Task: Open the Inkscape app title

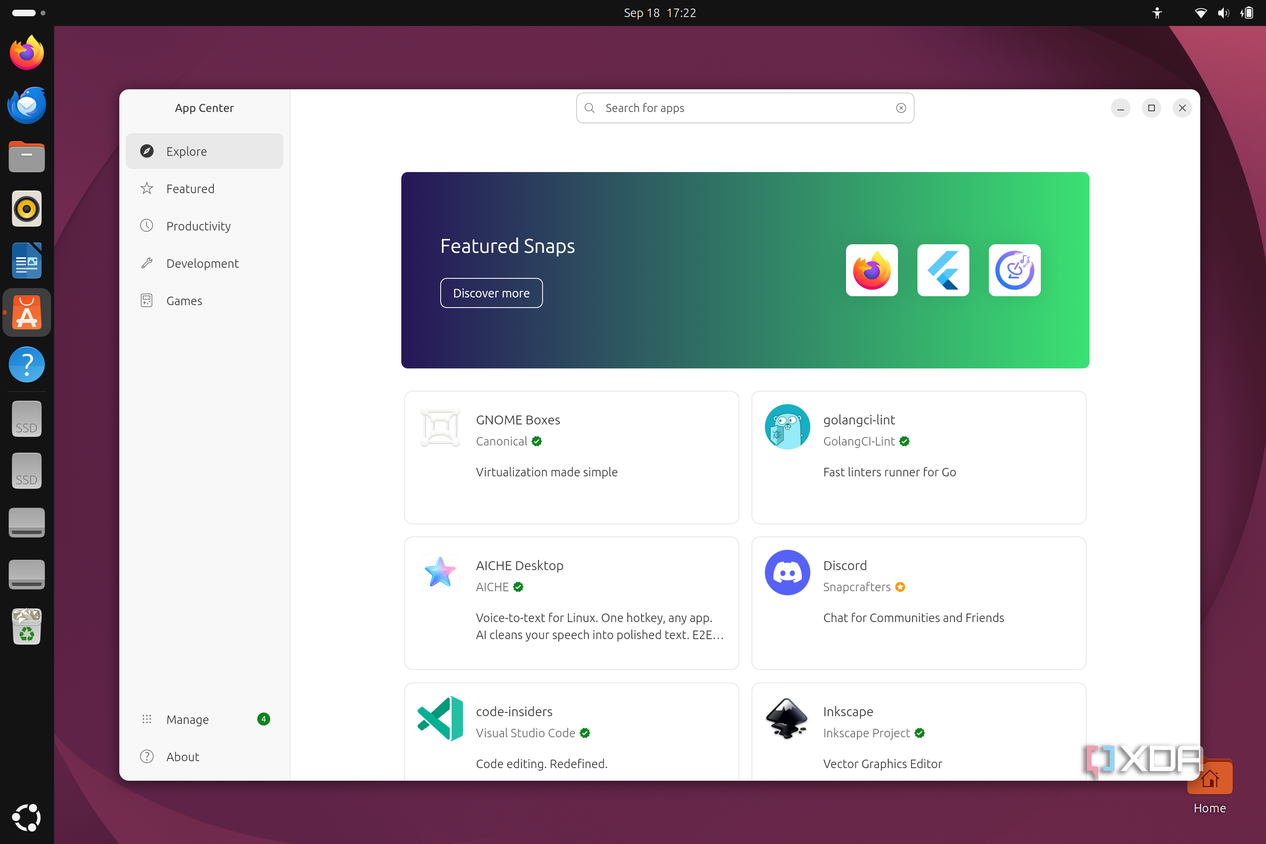Action: coord(848,712)
